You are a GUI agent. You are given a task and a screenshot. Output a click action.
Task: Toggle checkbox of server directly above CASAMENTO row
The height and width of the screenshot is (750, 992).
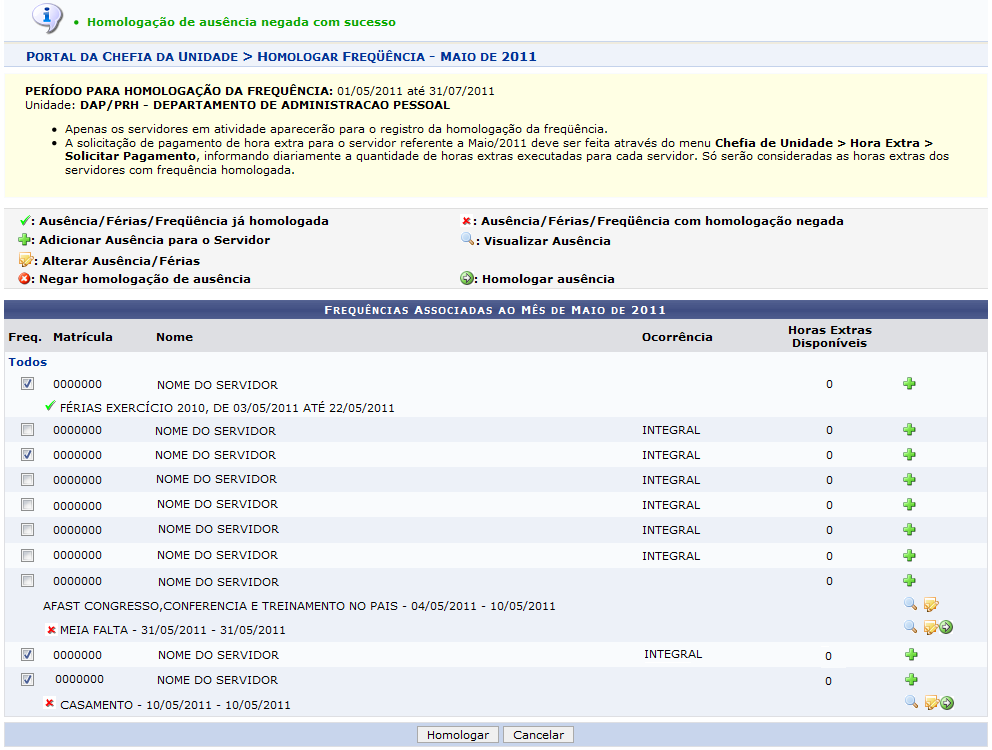coord(28,680)
